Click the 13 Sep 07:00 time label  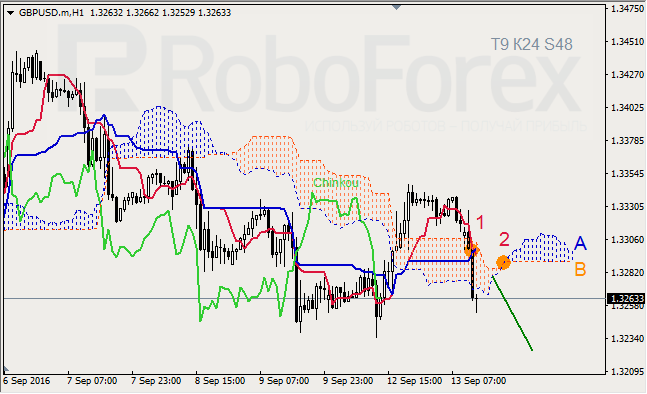pyautogui.click(x=478, y=381)
